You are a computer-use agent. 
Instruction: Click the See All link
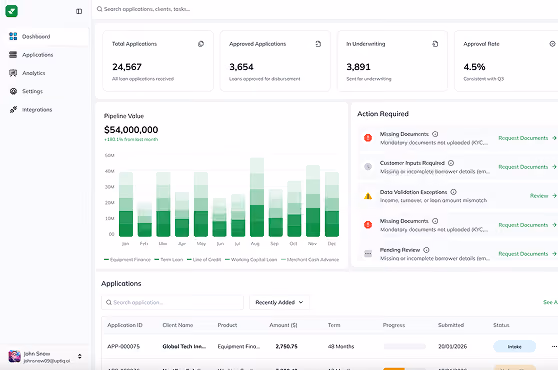pyautogui.click(x=550, y=302)
